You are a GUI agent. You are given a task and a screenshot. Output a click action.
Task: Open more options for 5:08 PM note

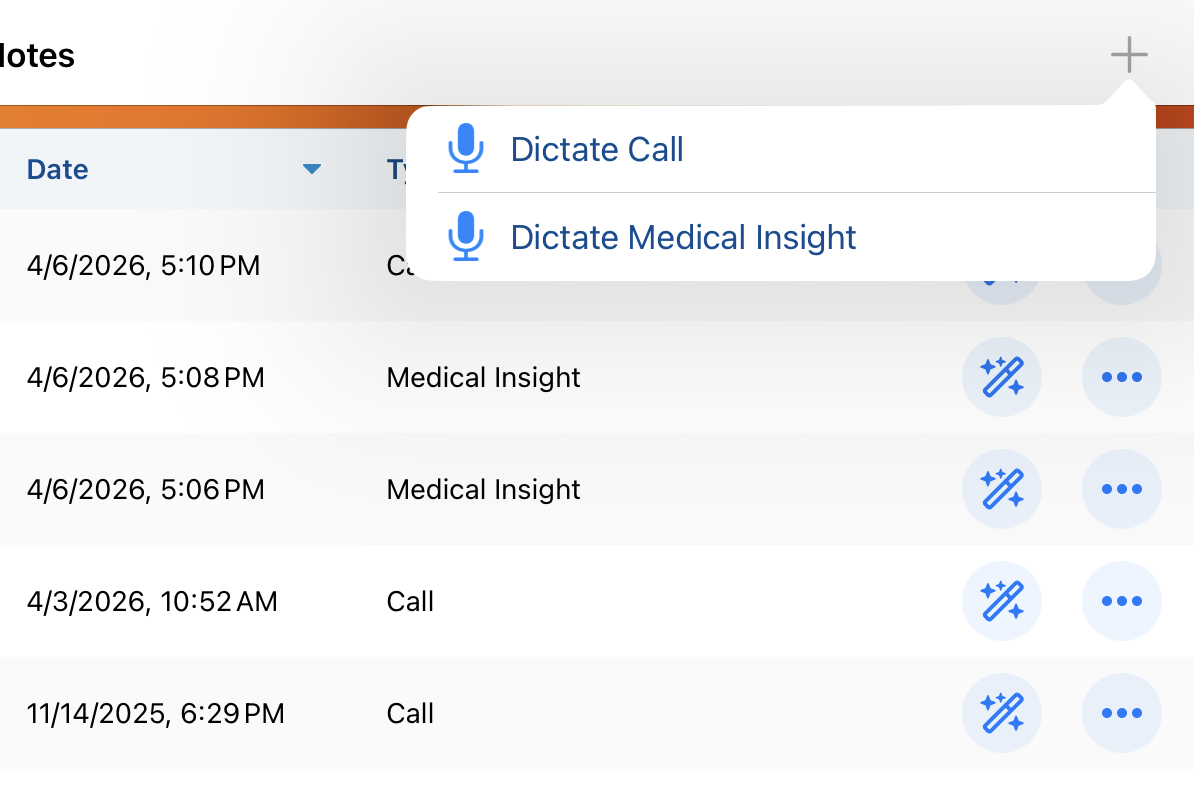[x=1122, y=378]
